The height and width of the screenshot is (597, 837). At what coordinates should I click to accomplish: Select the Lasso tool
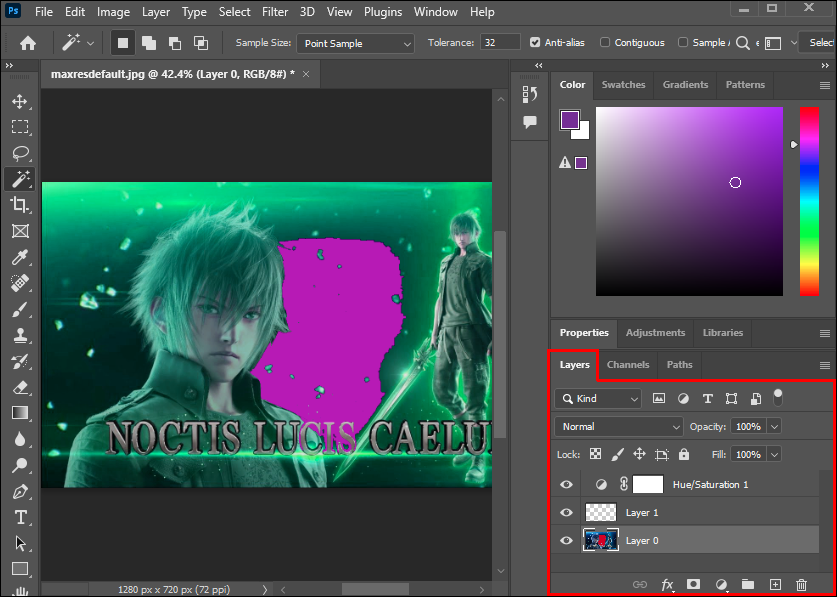point(19,153)
